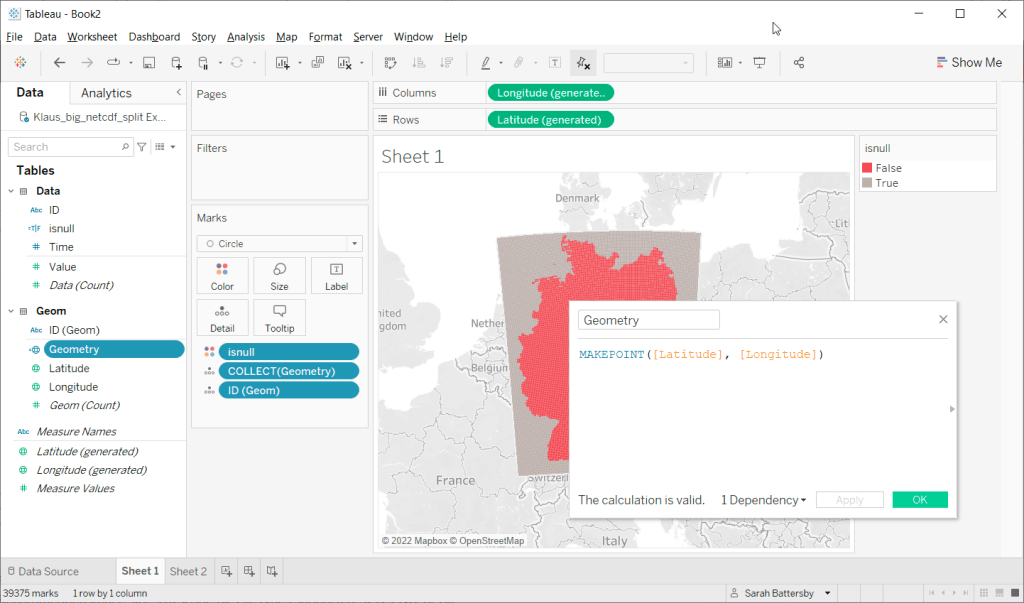Collapse the Data pane with chevron

pos(178,93)
